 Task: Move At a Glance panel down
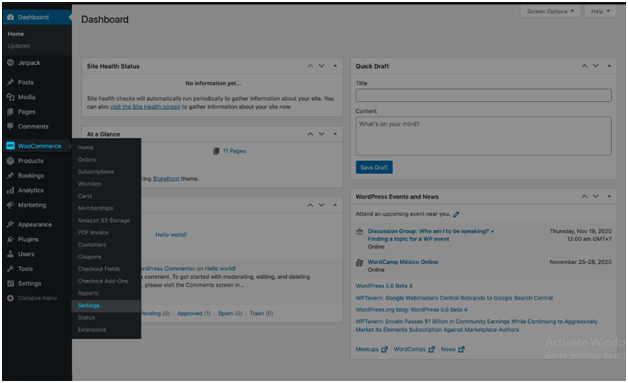(321, 134)
